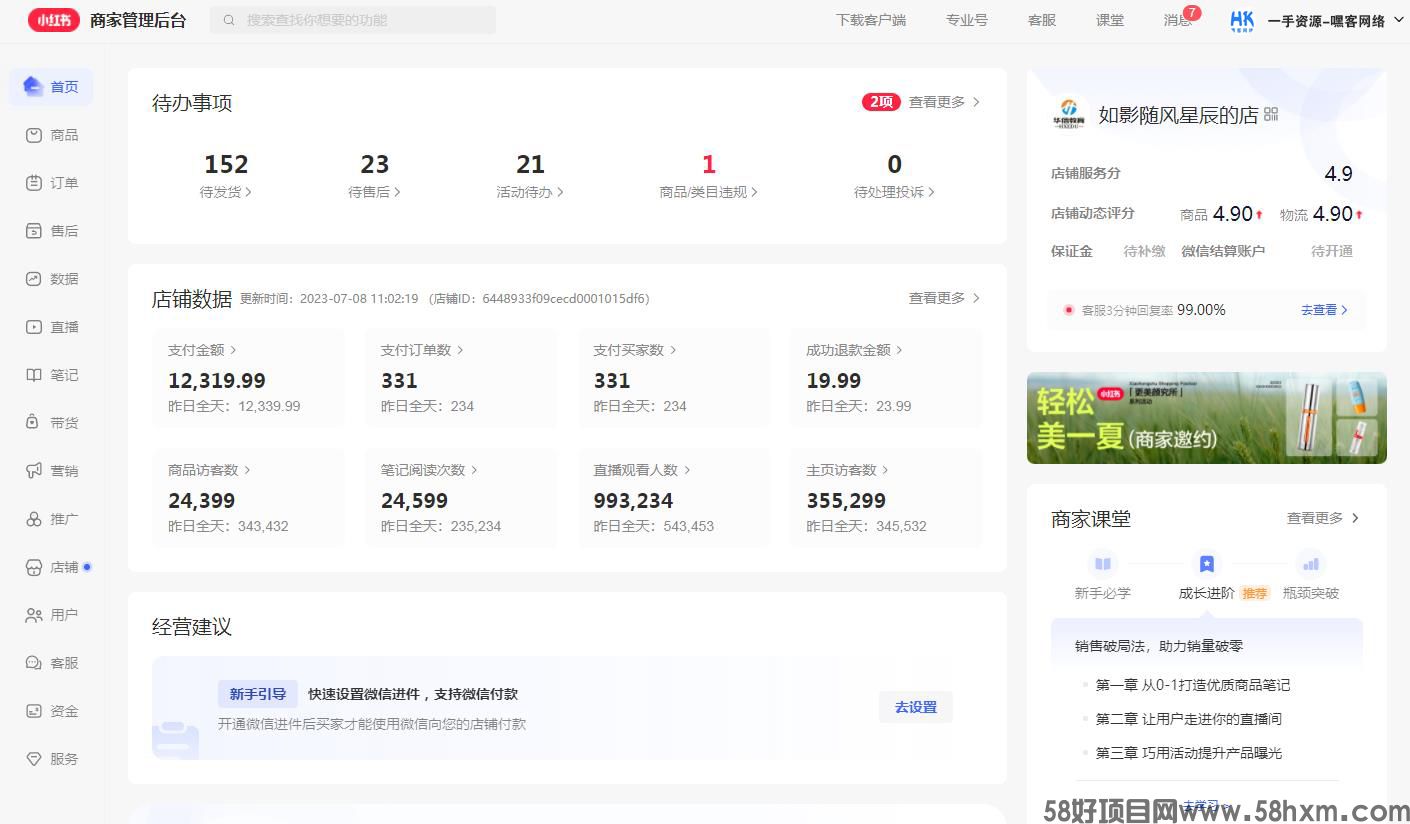Screen dimensions: 1410x824
Task: Open the 数据 analytics sidebar icon
Action: (33, 278)
